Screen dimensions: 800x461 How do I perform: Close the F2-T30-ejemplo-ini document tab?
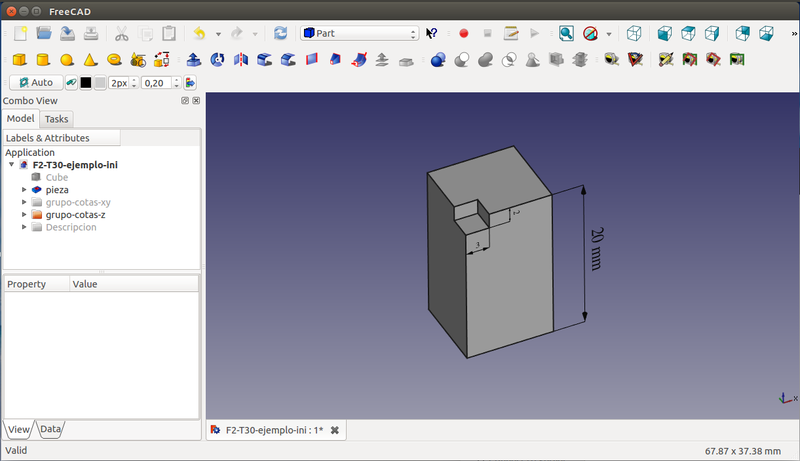coord(335,430)
